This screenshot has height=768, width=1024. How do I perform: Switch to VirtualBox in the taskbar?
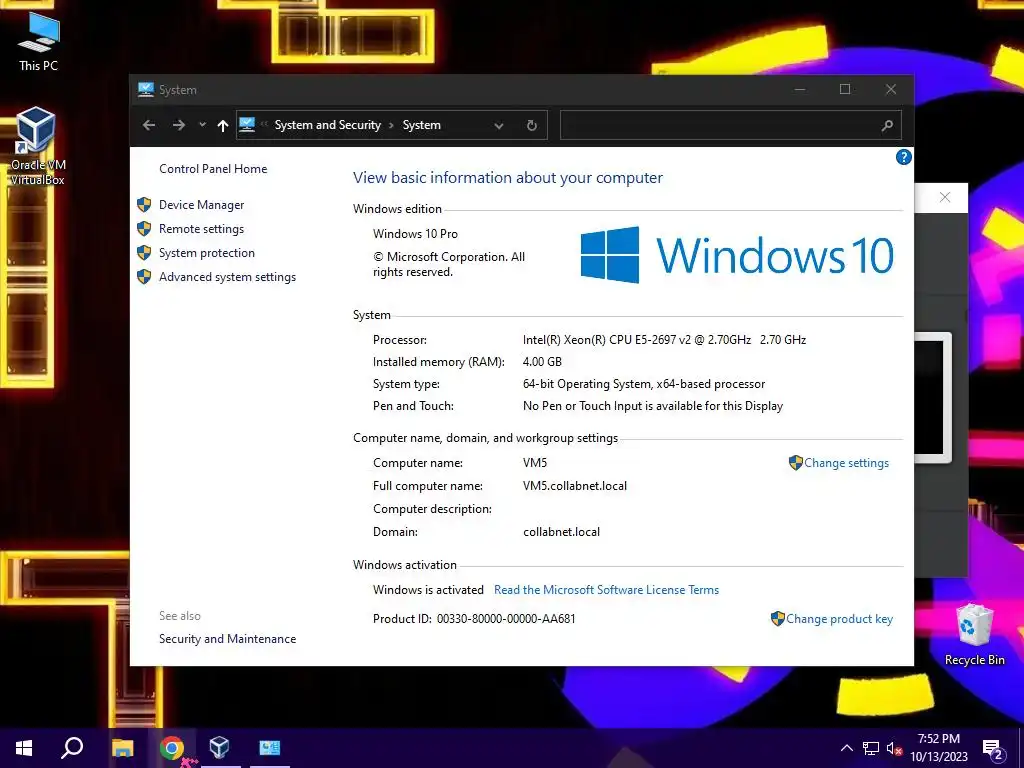[x=219, y=748]
